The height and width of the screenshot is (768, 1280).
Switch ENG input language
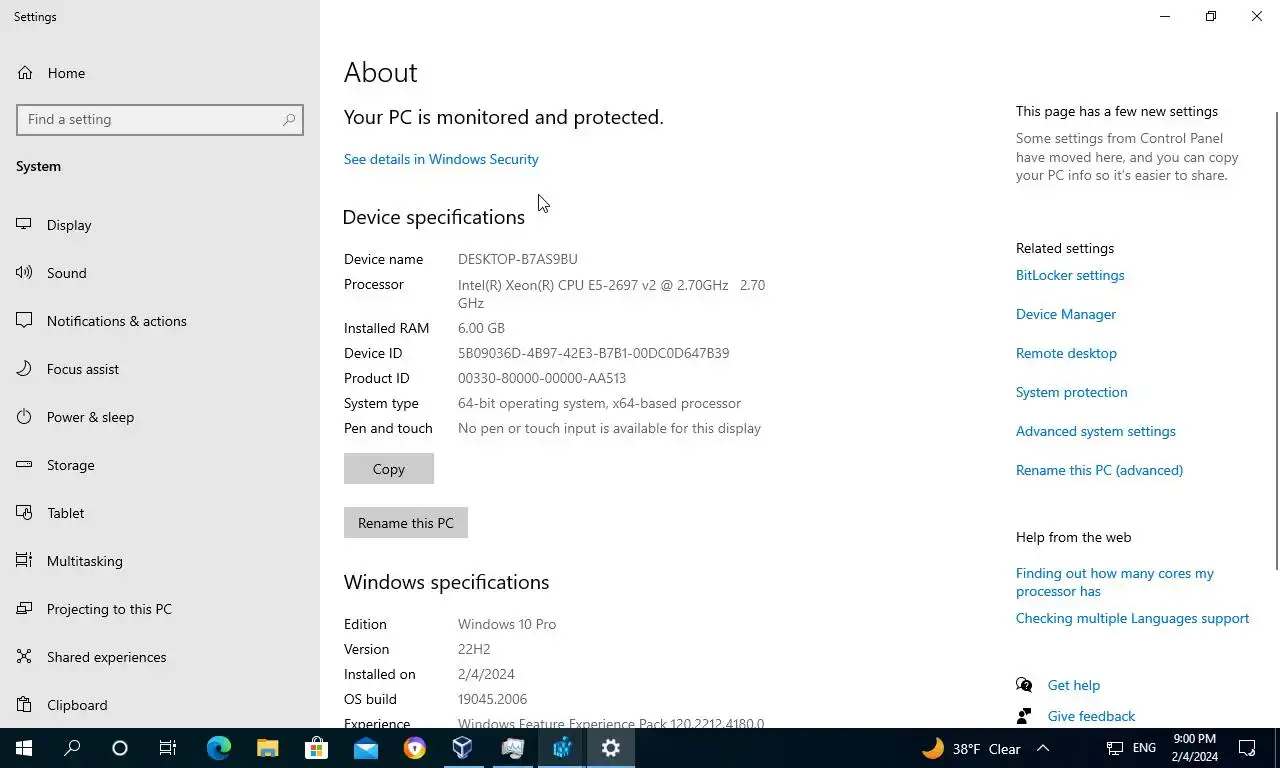[x=1144, y=748]
